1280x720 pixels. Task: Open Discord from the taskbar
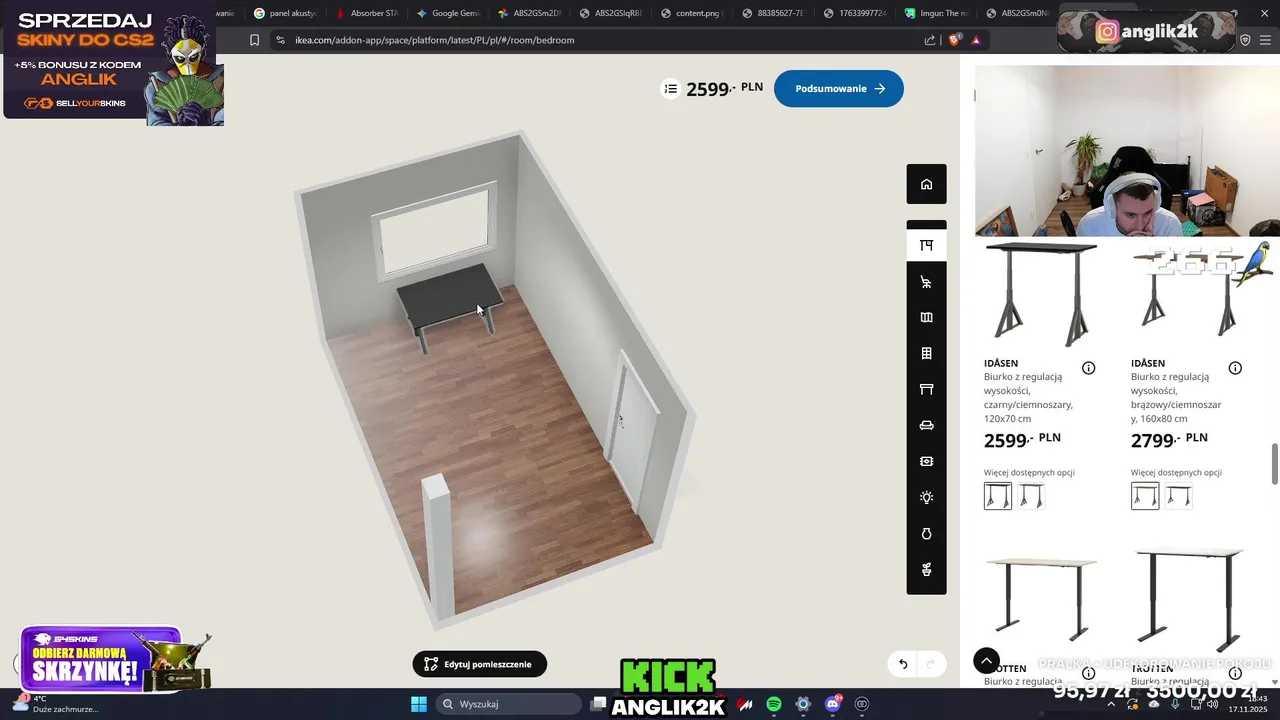pos(832,704)
